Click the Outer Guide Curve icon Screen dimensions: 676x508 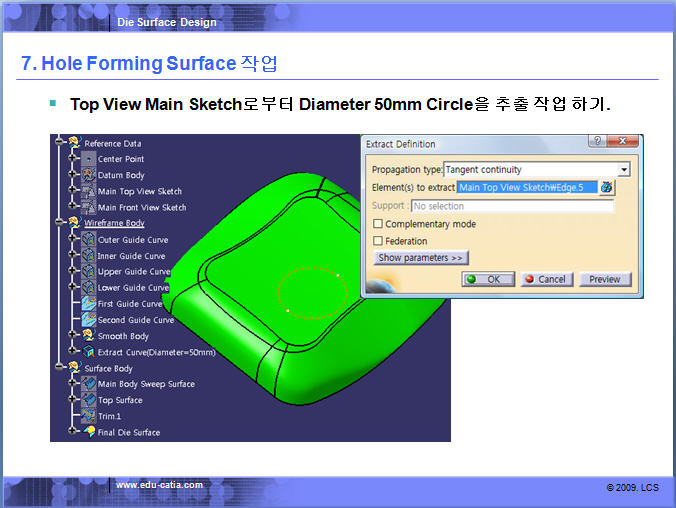(88, 240)
